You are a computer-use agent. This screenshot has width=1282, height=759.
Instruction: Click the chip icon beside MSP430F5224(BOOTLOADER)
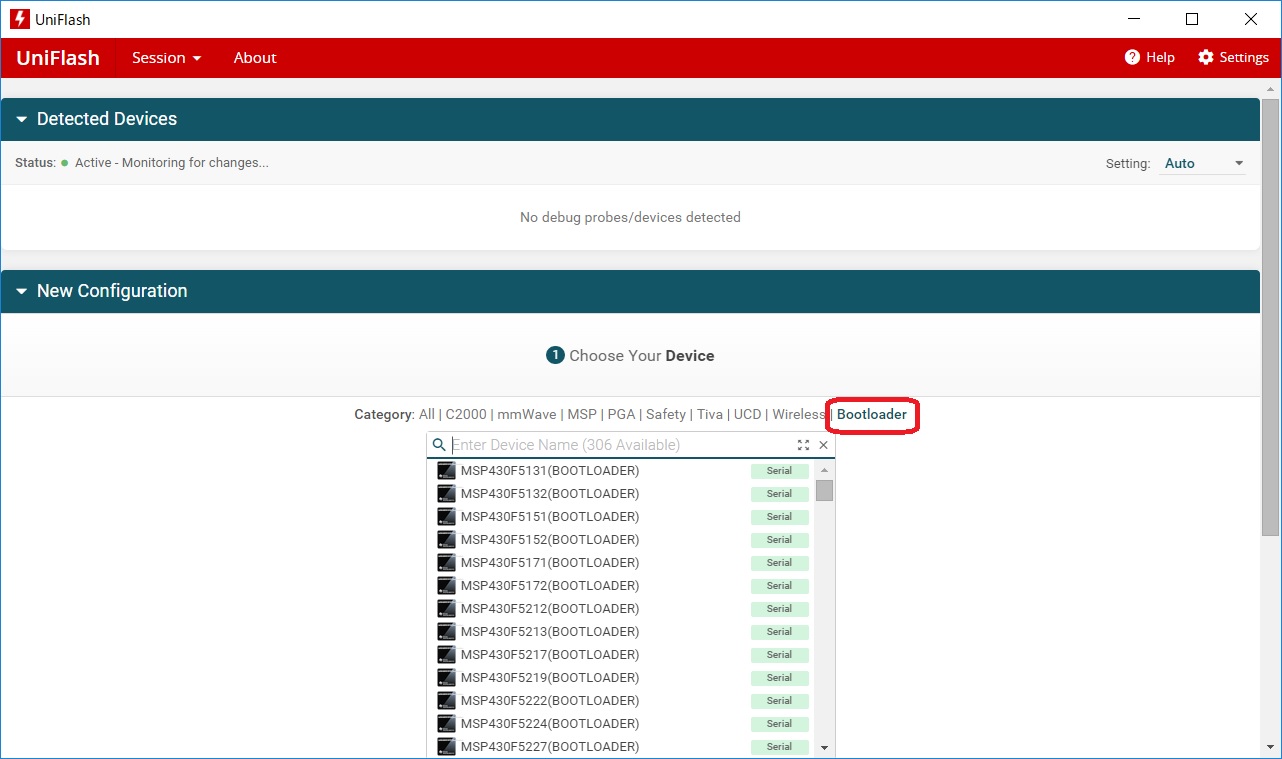(446, 724)
